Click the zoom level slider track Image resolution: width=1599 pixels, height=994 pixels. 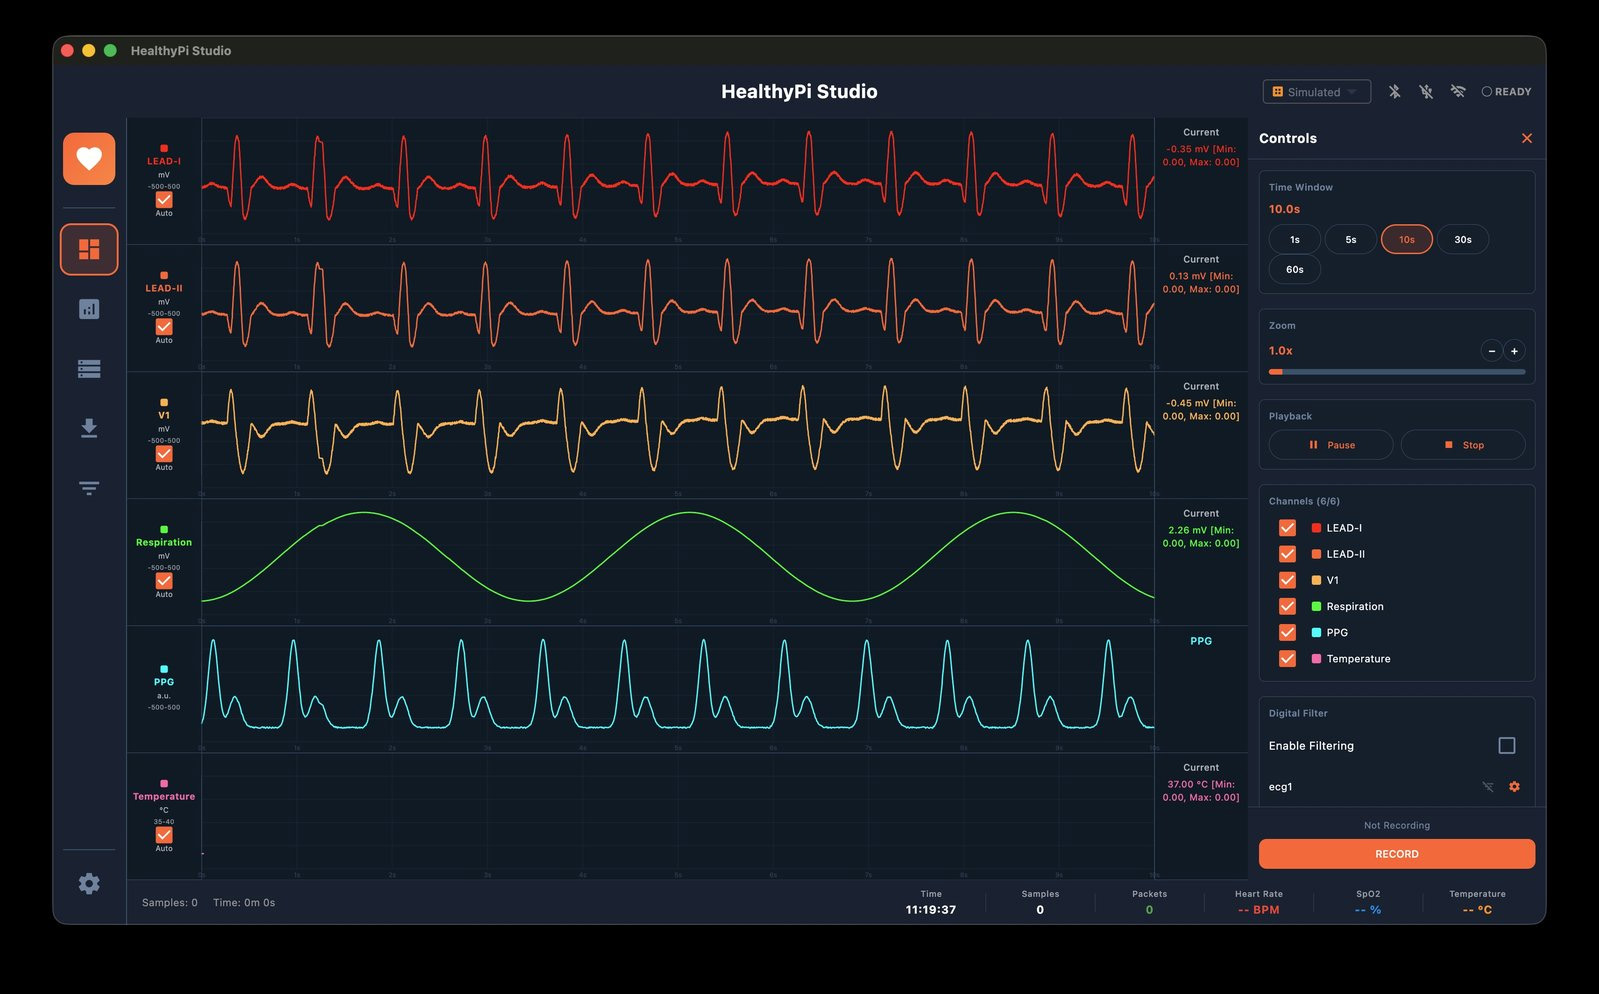1396,372
